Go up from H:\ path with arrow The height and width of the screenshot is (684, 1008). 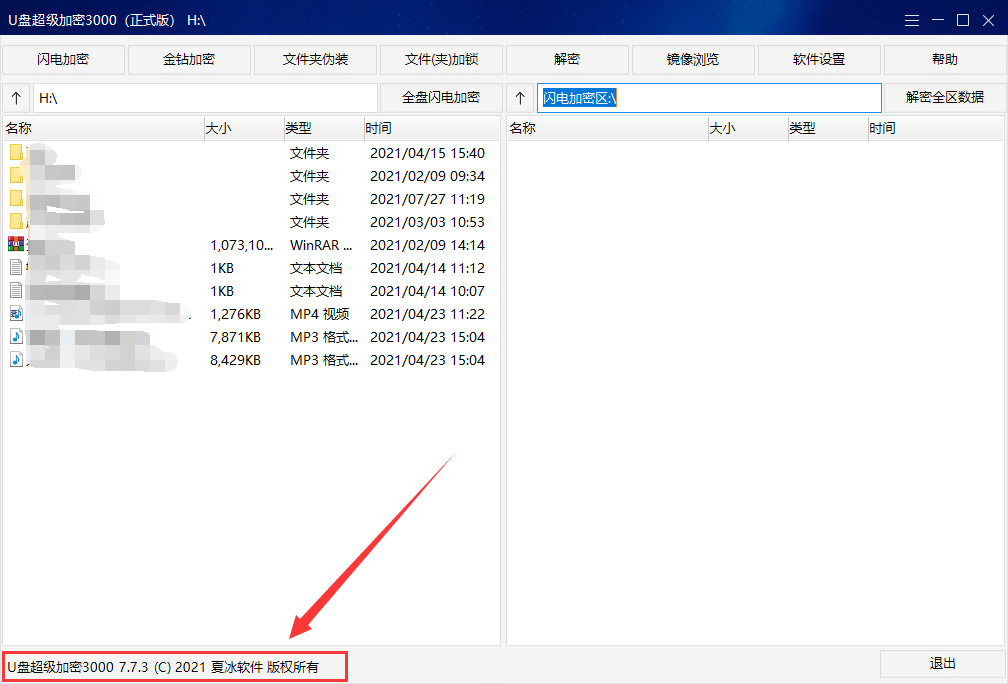(x=17, y=98)
